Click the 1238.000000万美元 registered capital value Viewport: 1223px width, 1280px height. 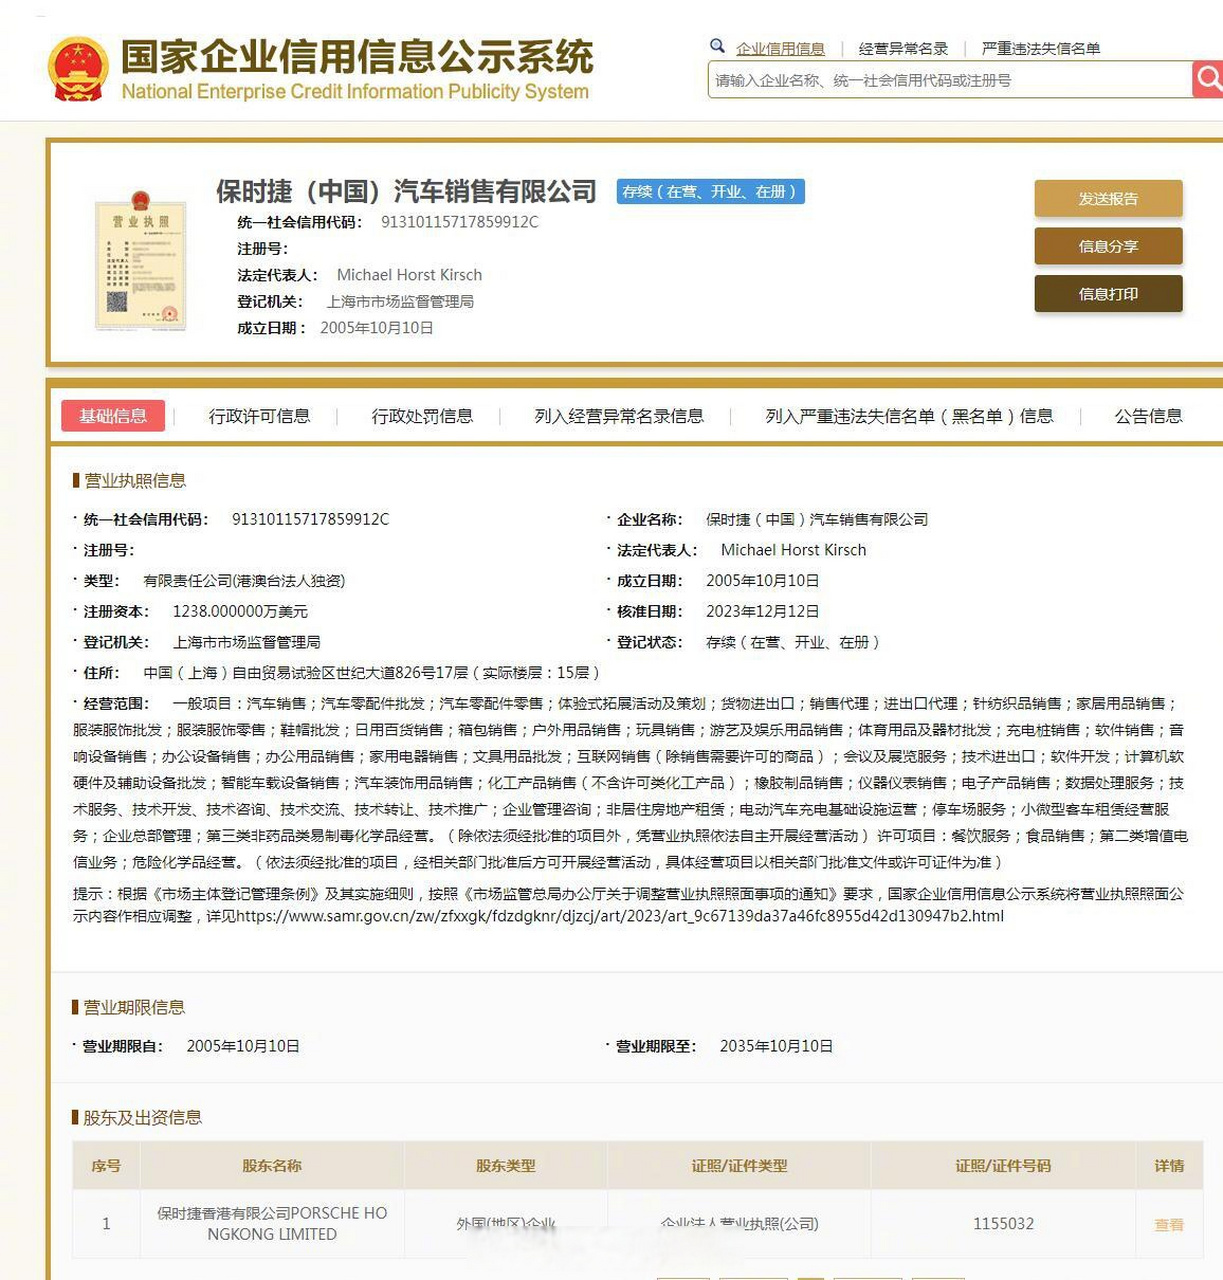click(240, 612)
